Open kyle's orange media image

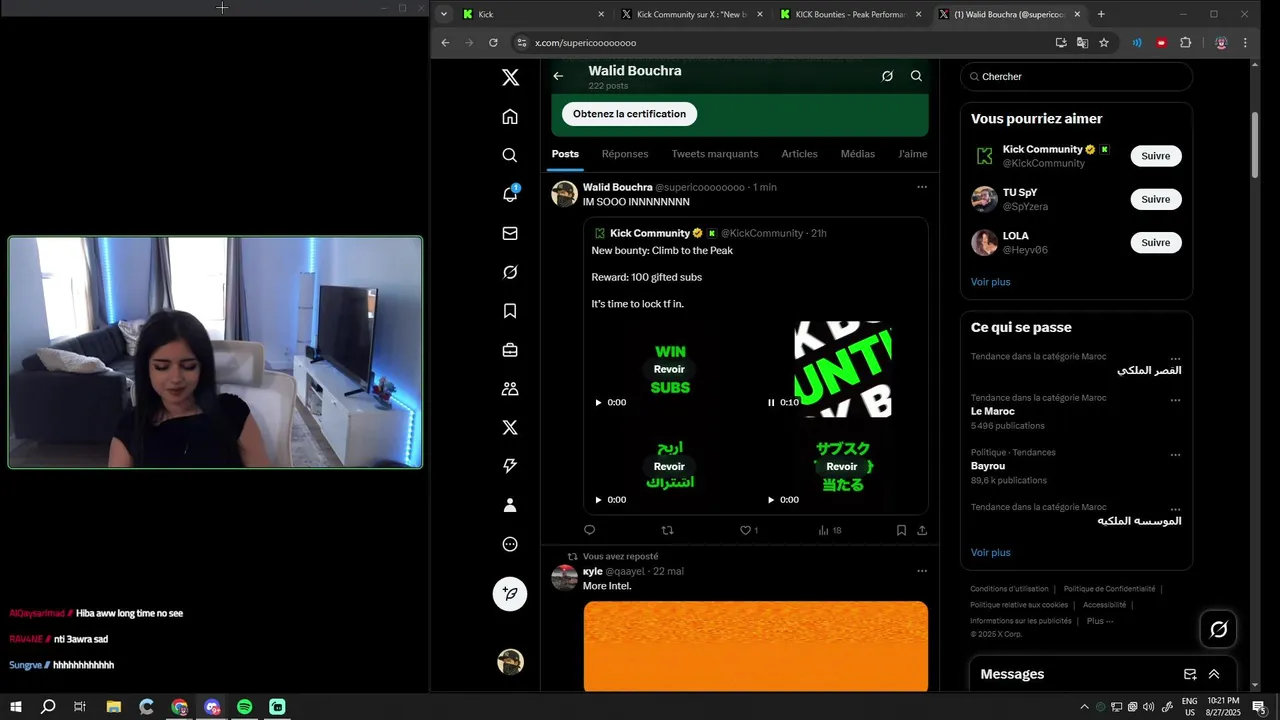pos(755,646)
